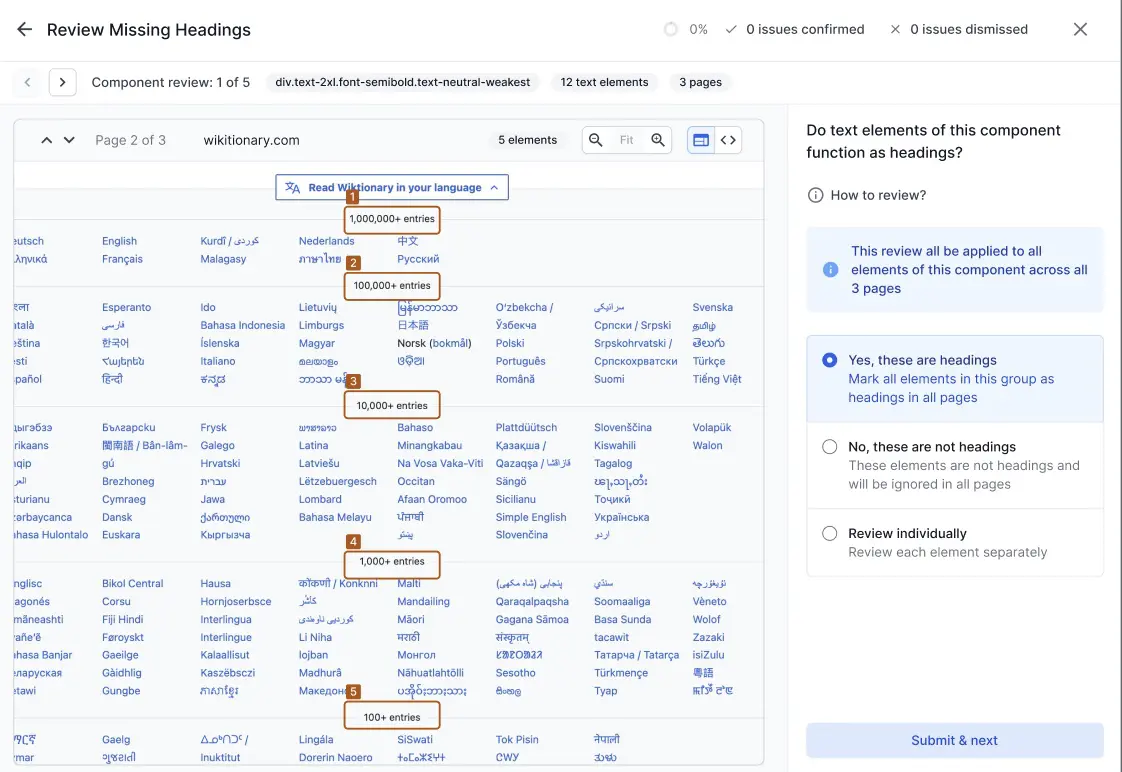
Task: Click the '3 pages' pill
Action: [x=699, y=82]
